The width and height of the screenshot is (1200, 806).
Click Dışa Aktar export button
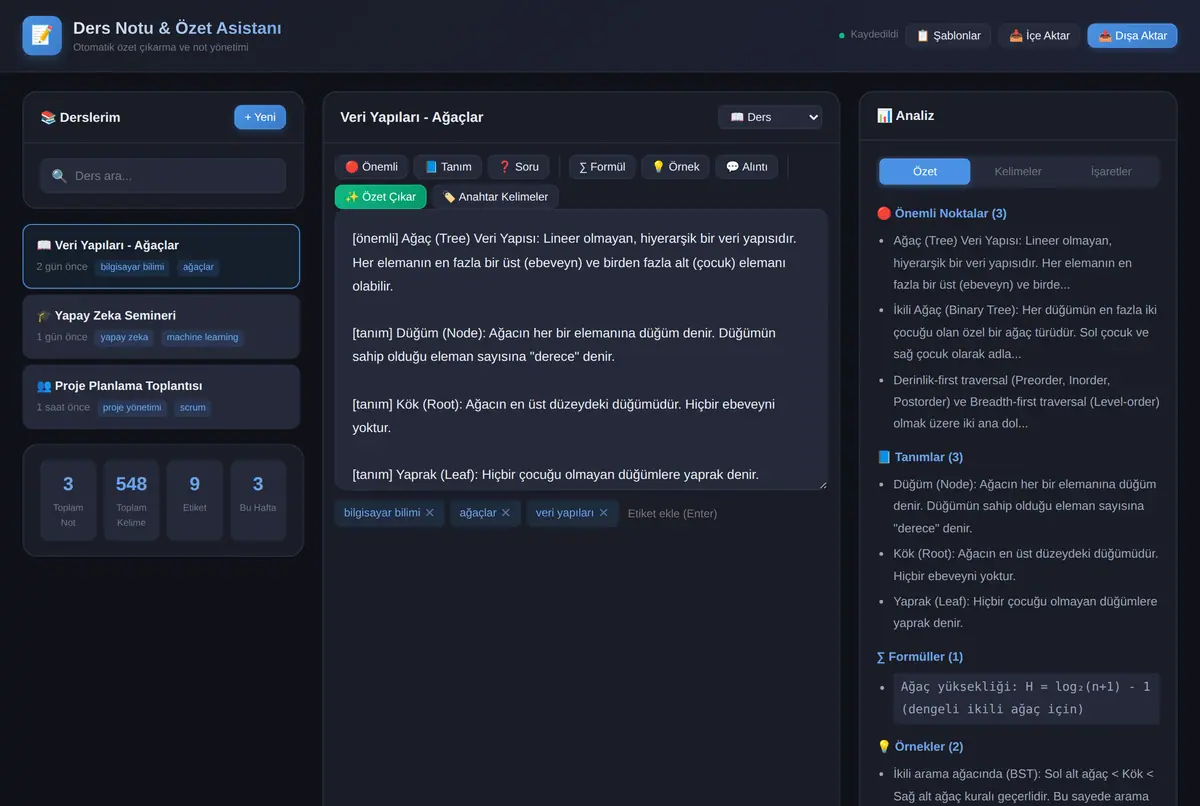pos(1132,36)
